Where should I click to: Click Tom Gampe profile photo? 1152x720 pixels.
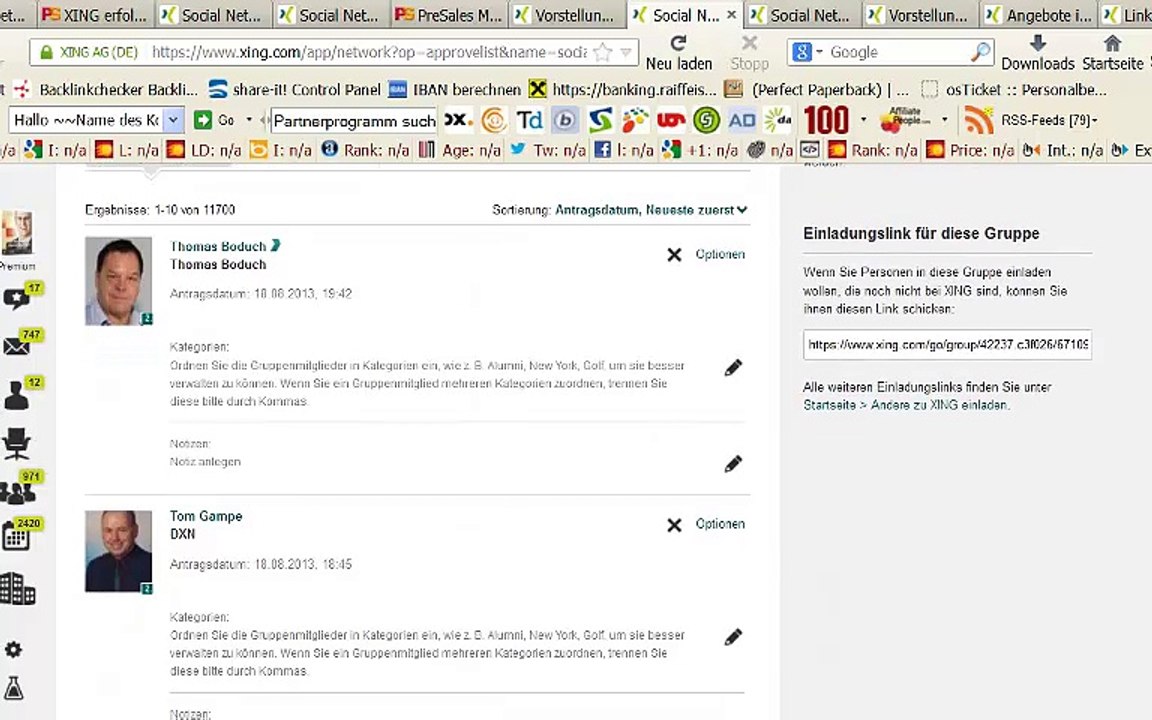(118, 551)
